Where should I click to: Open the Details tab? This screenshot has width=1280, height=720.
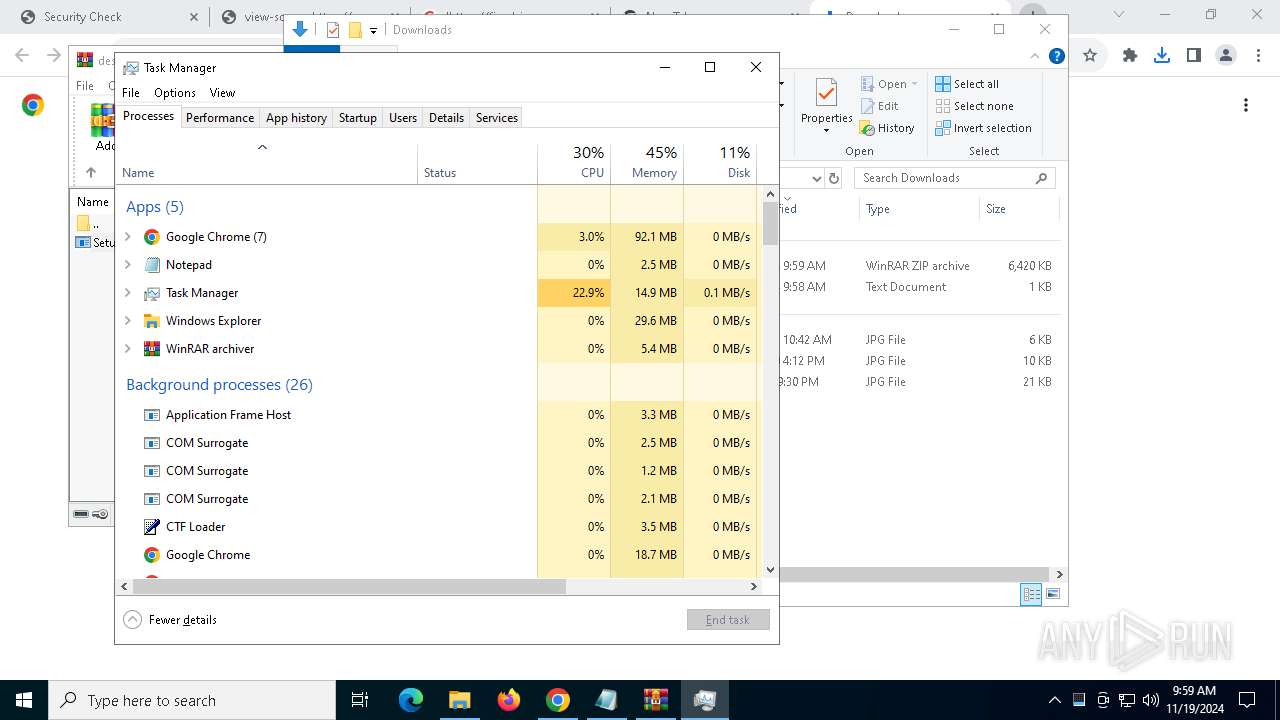click(446, 118)
